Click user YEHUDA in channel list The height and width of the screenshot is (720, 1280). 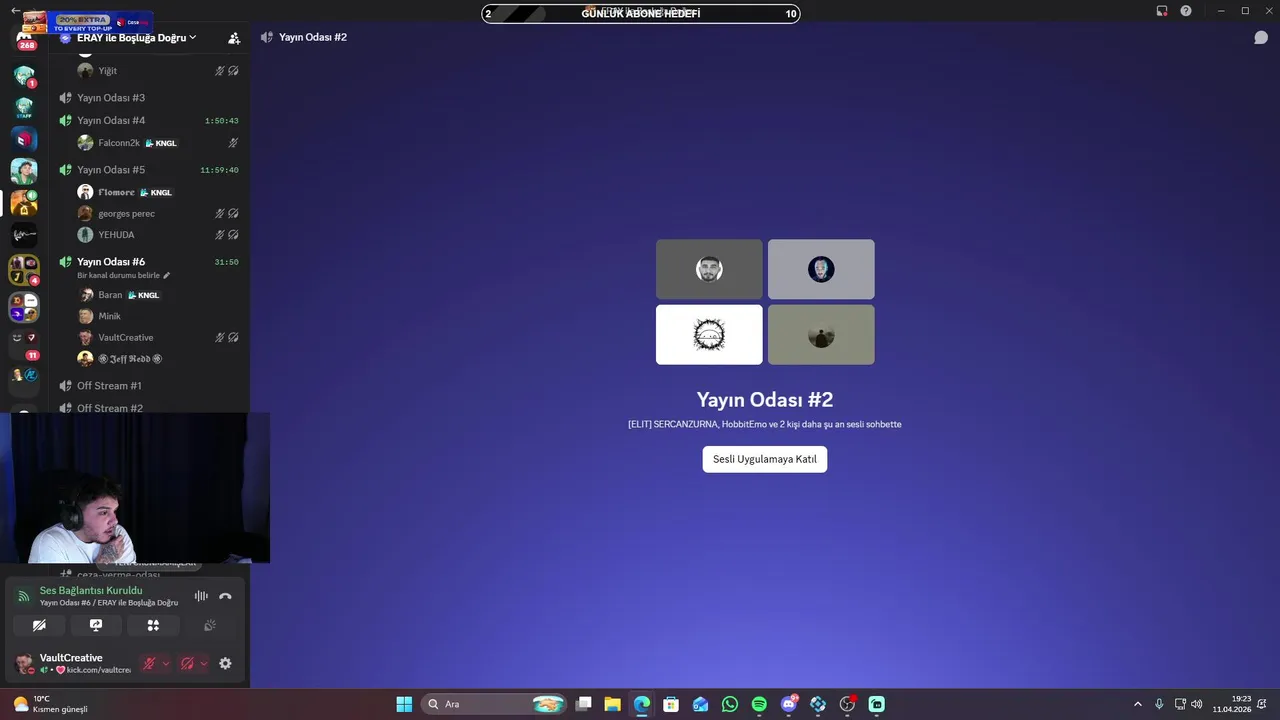116,234
